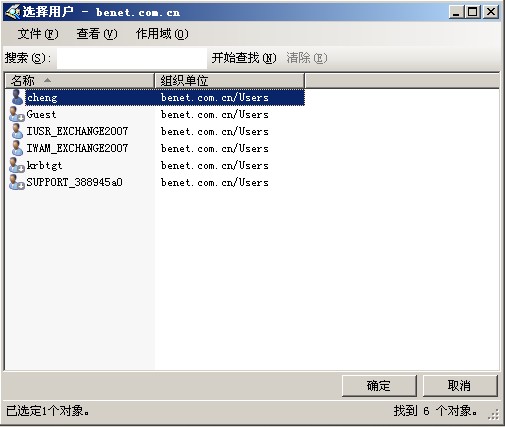505x427 pixels.
Task: Sort by the 名称 column header
Action: tap(80, 80)
